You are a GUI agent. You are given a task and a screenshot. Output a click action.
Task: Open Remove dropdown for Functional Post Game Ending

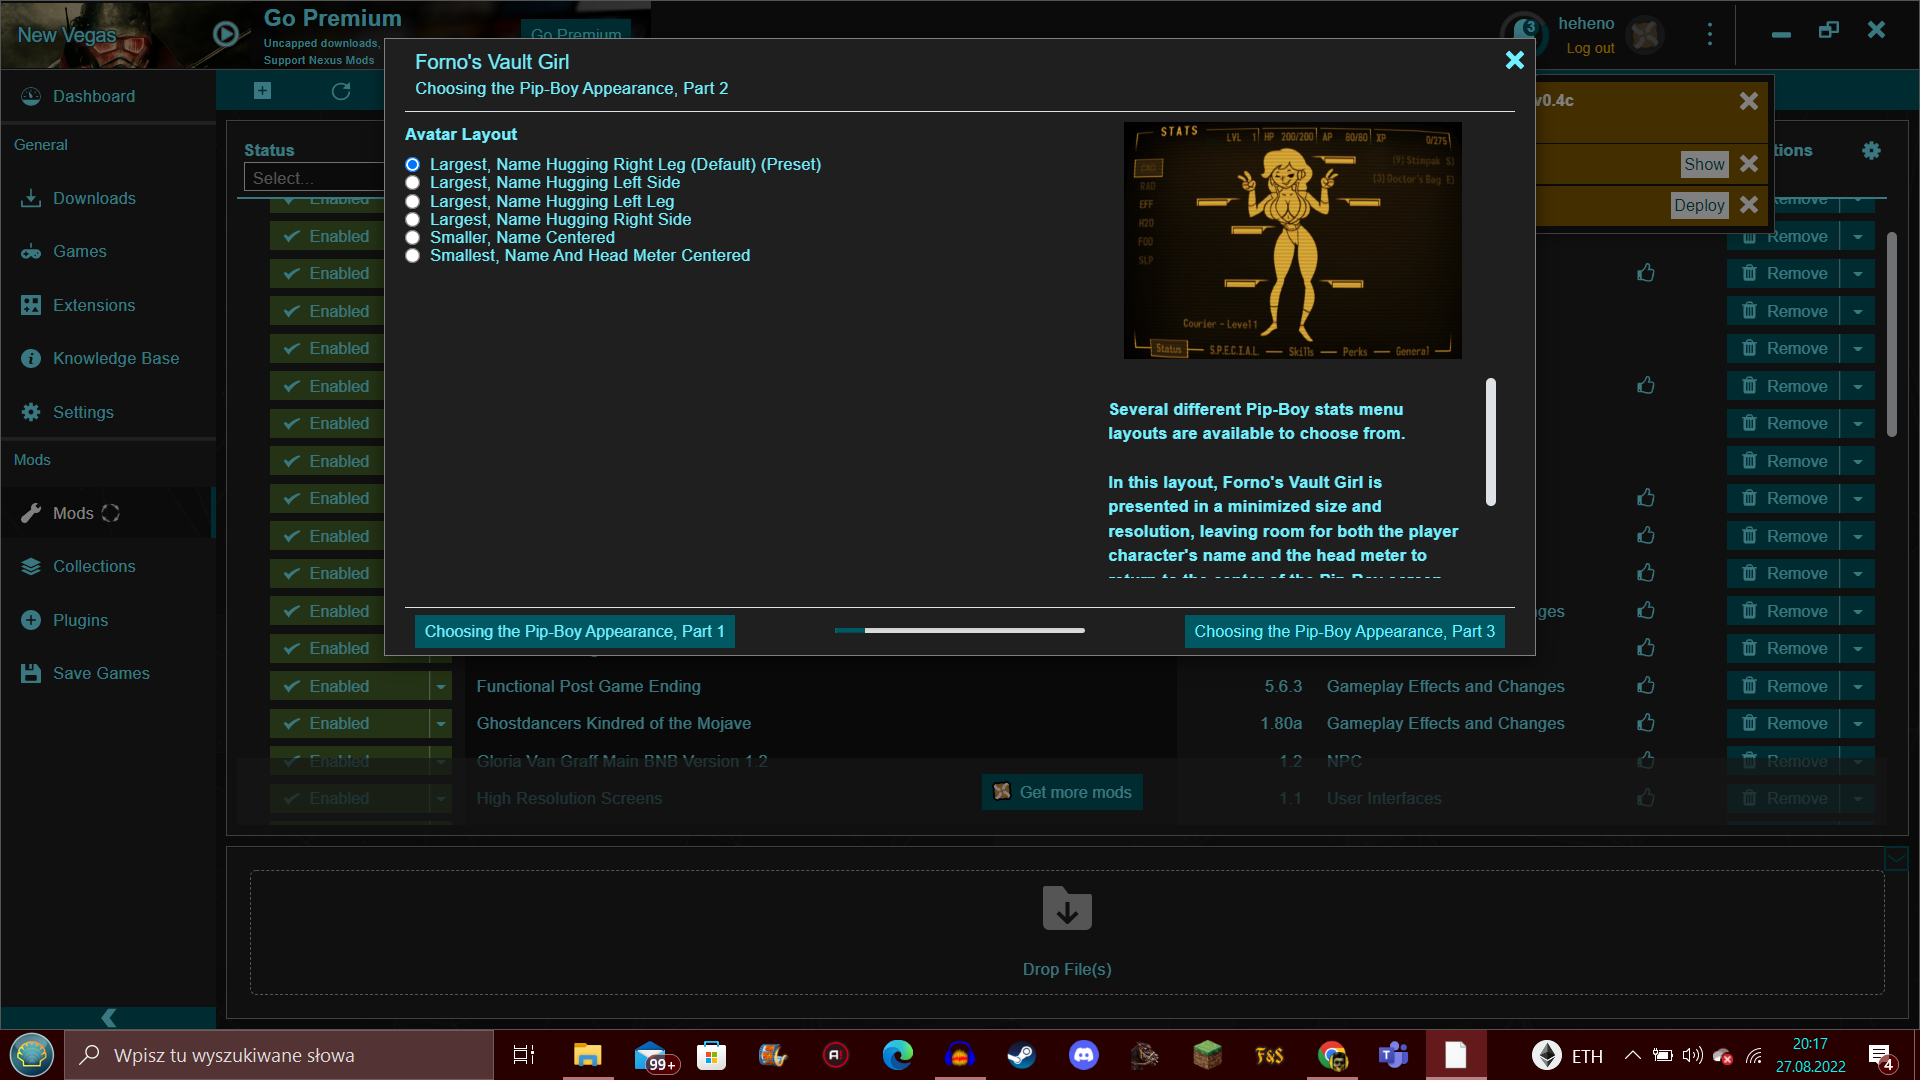point(1858,686)
